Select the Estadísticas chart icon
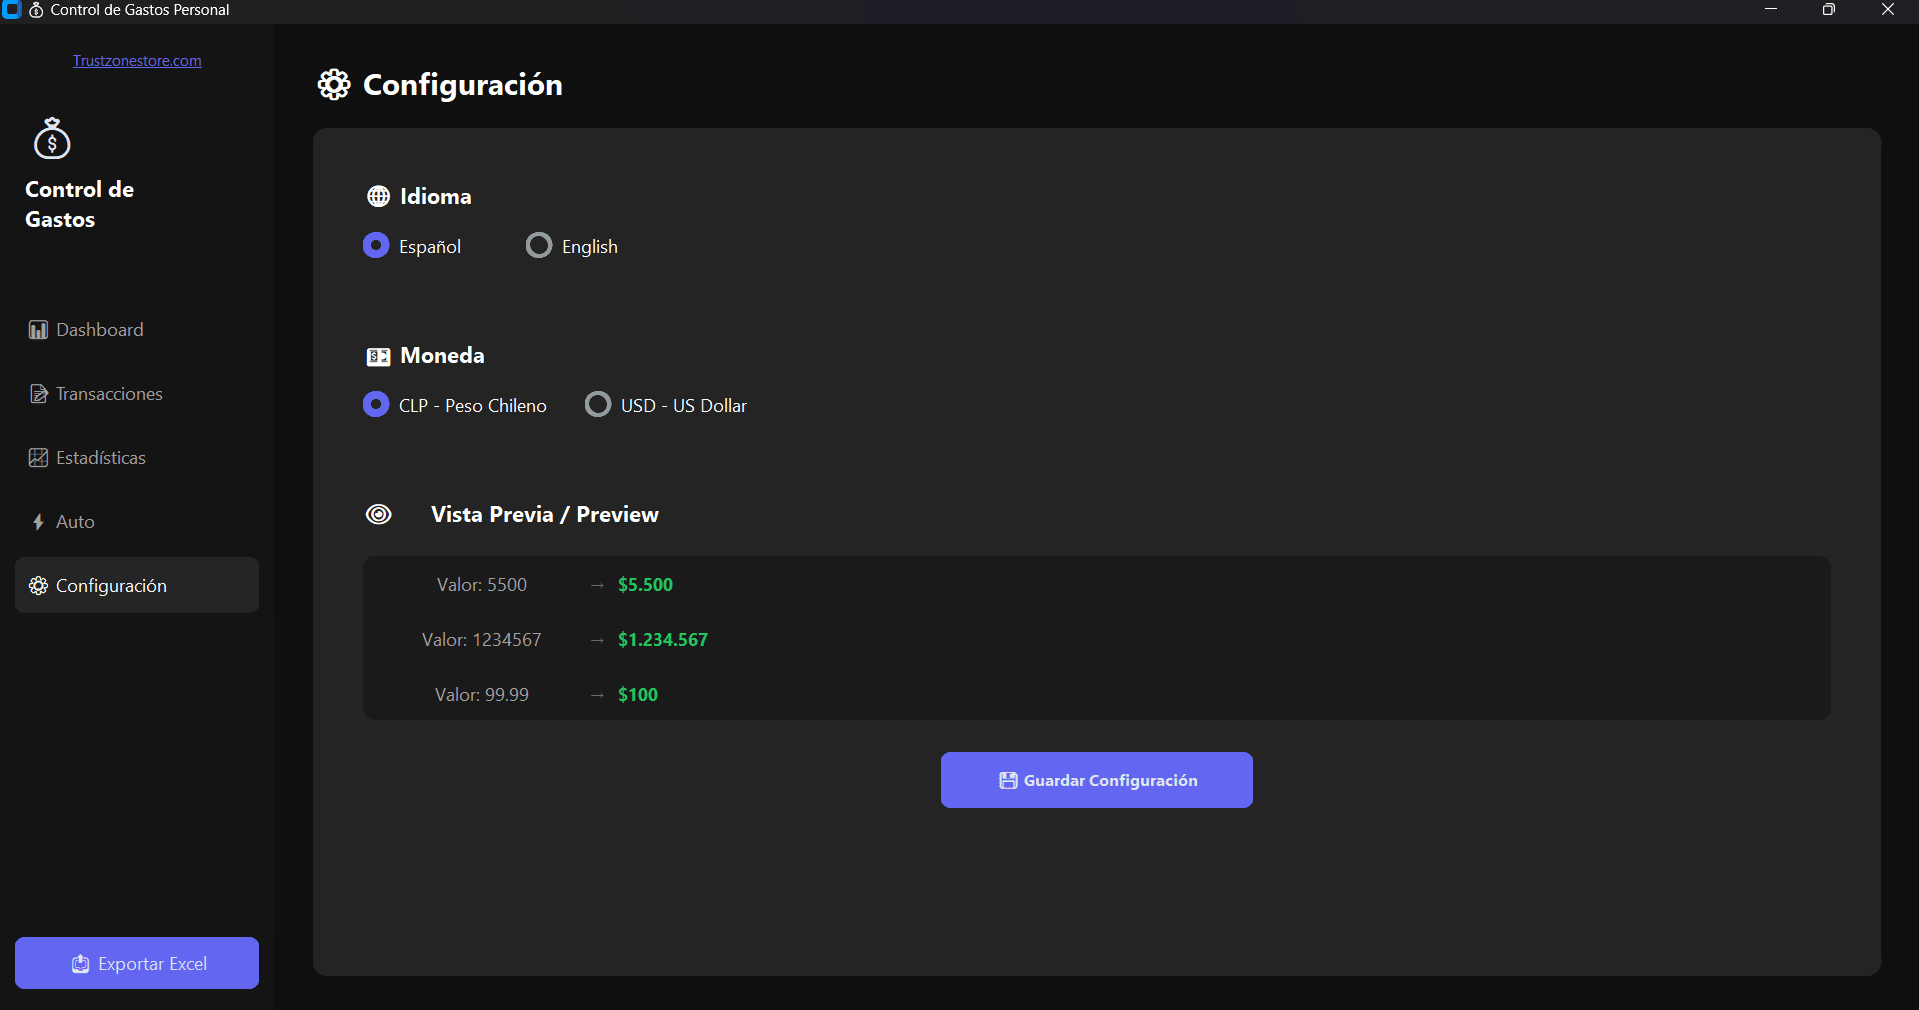 point(38,457)
